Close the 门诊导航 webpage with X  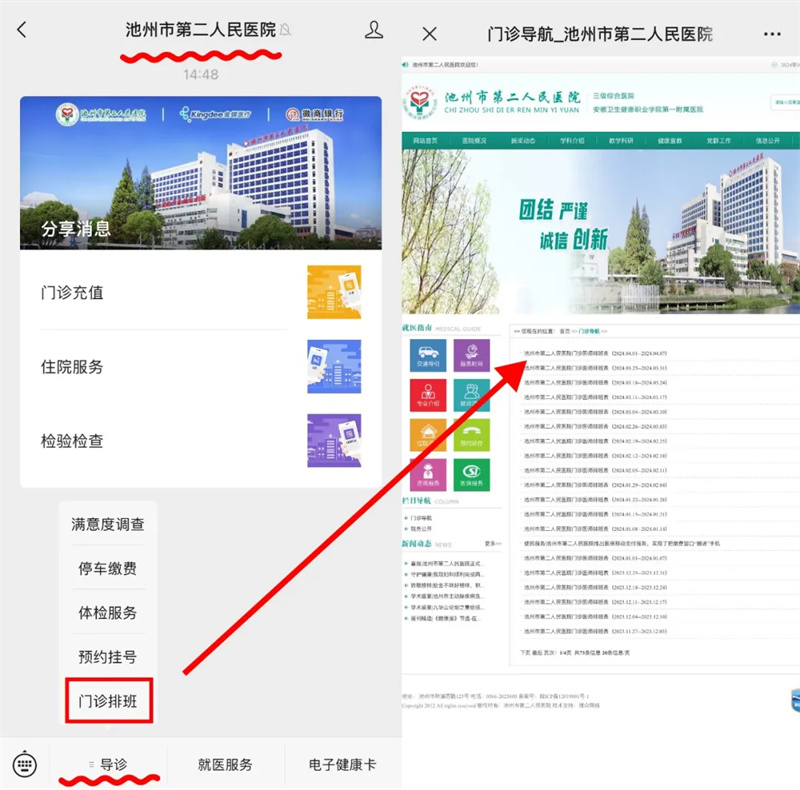(429, 34)
